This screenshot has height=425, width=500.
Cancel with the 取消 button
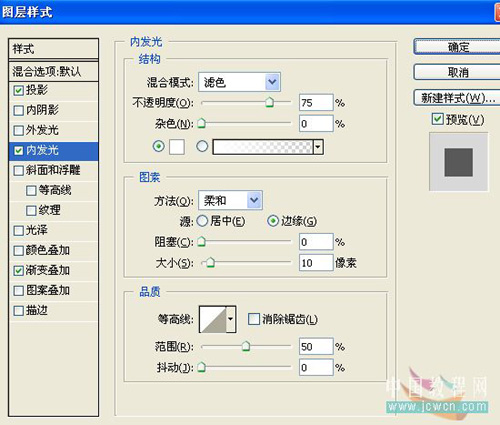[457, 72]
